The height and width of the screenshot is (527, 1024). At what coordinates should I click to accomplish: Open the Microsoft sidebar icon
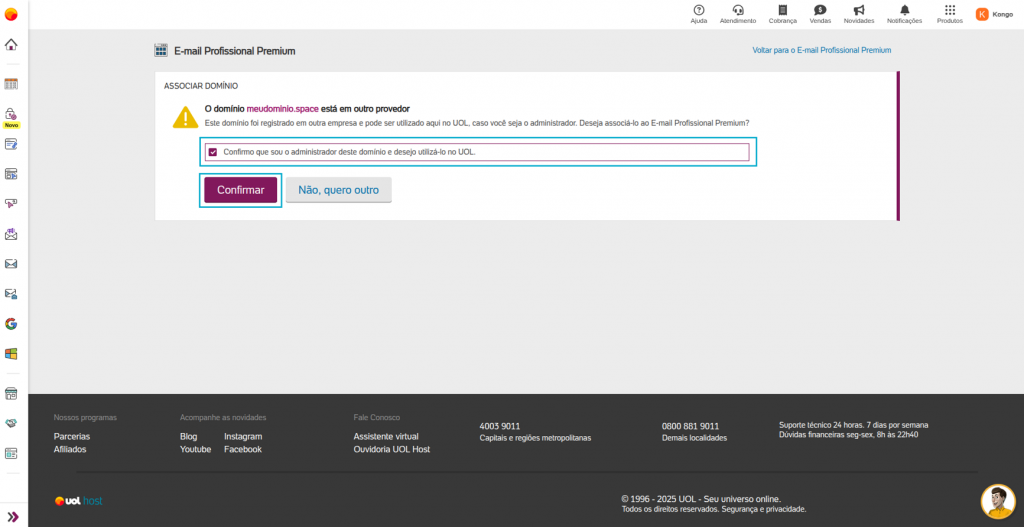click(x=11, y=354)
